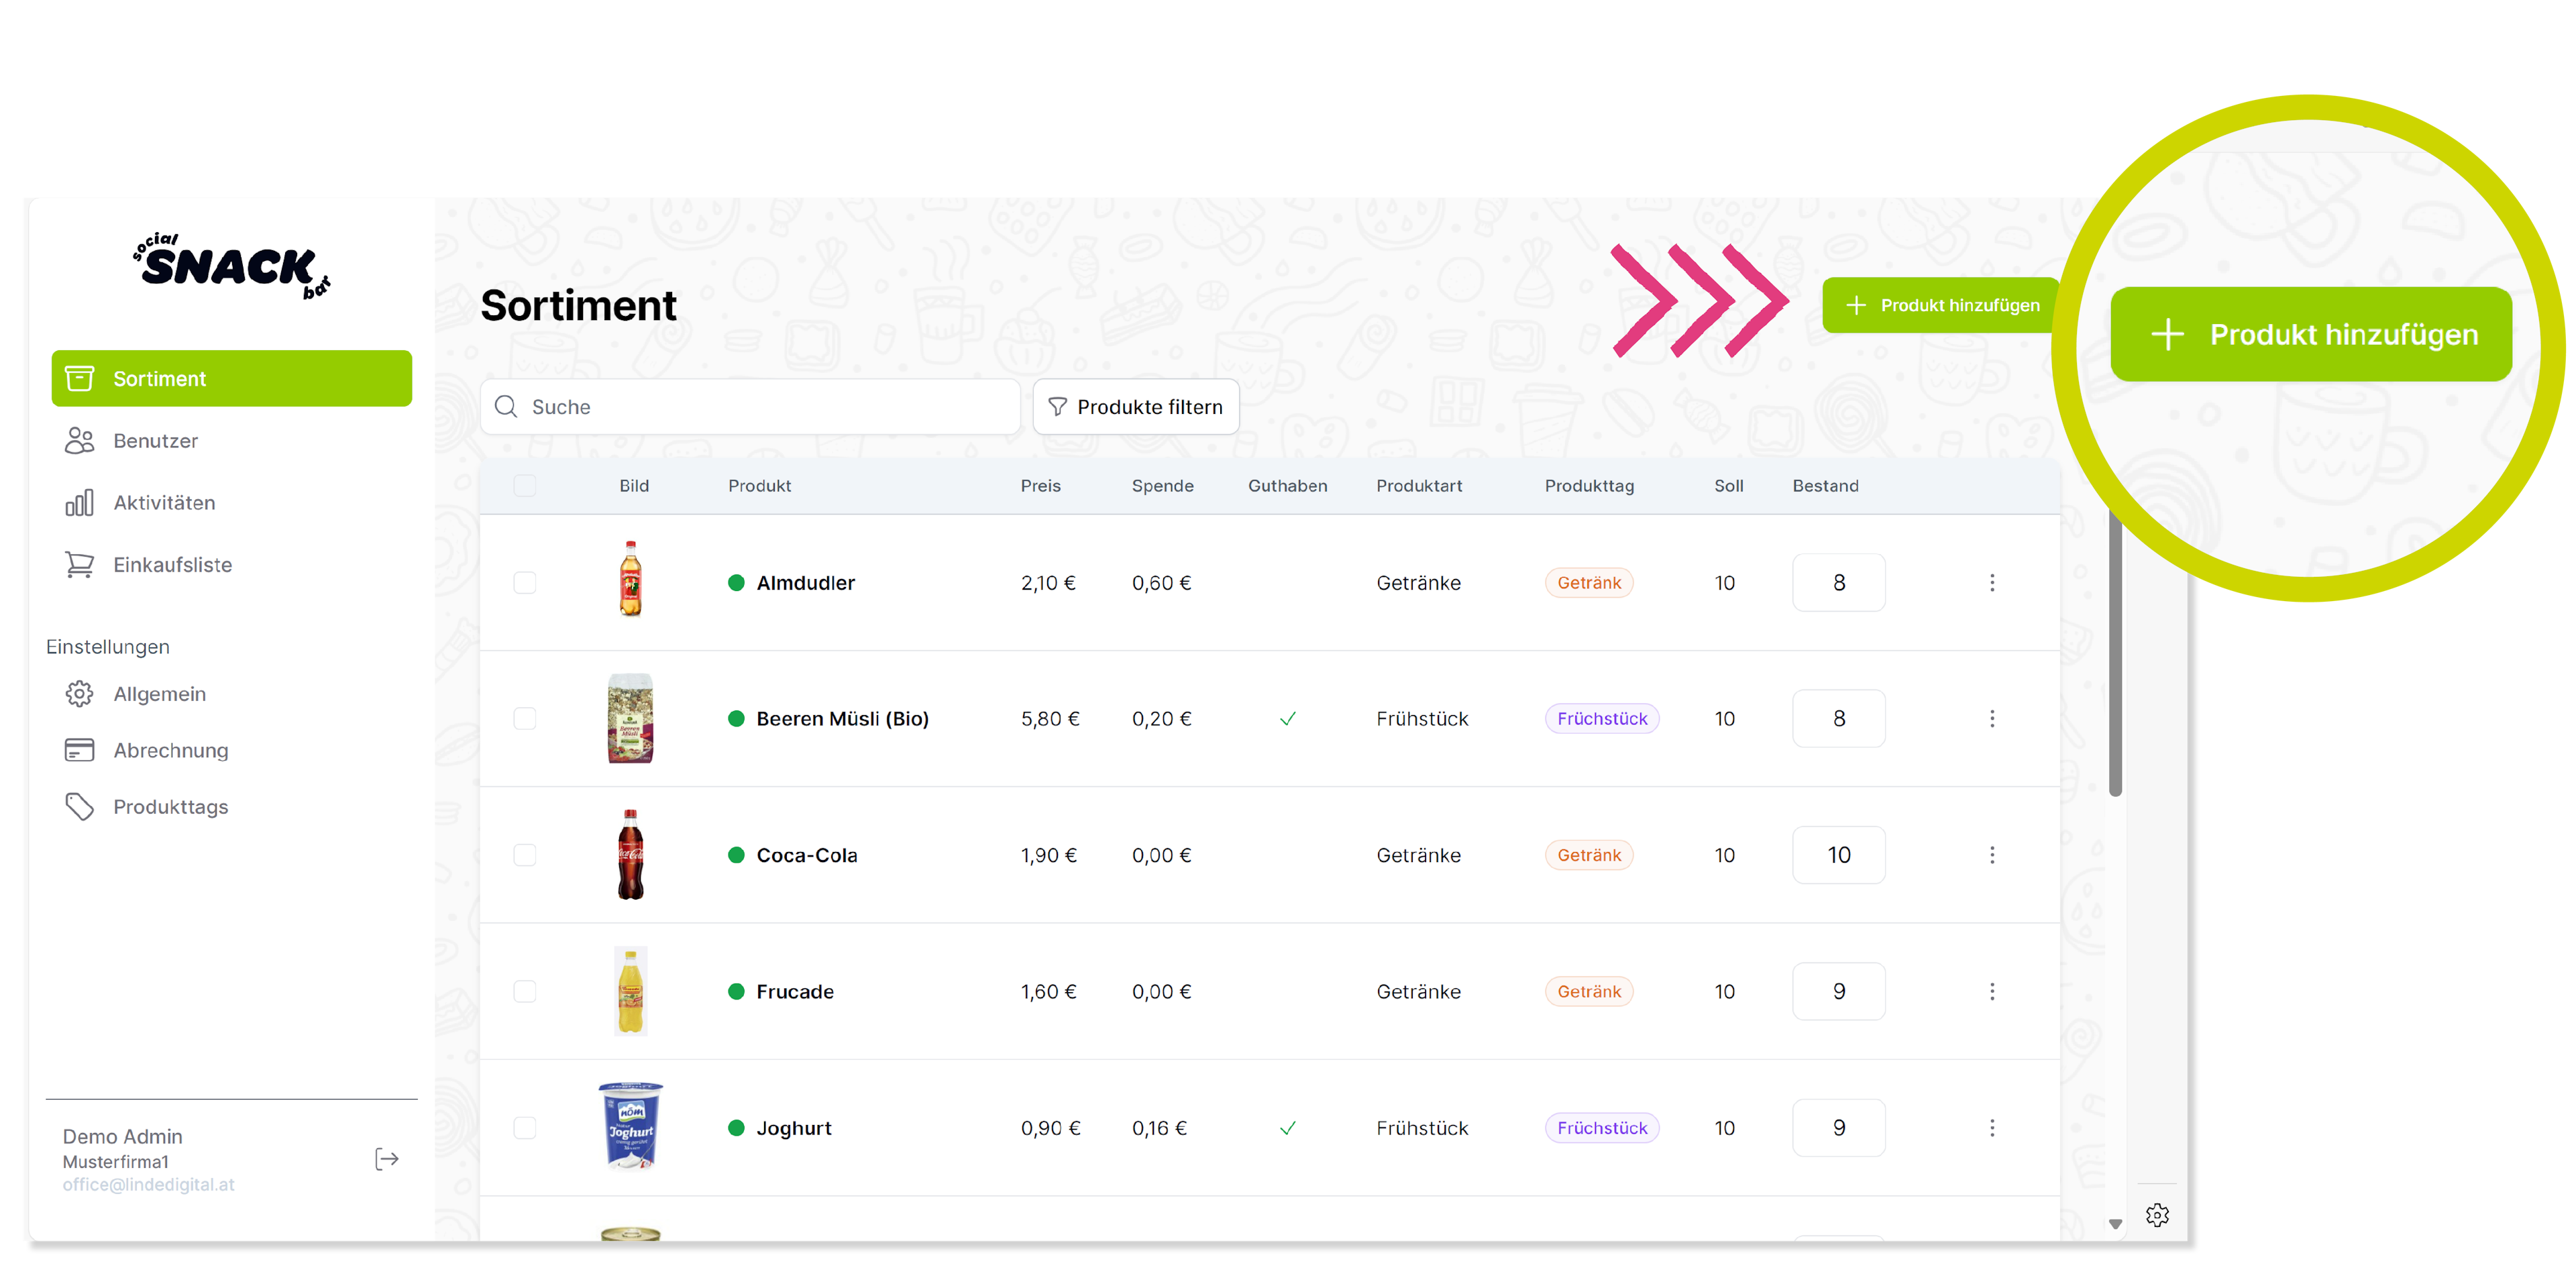Edit Bestand field for Coca-Cola
Image resolution: width=2576 pixels, height=1288 pixels.
(x=1838, y=854)
